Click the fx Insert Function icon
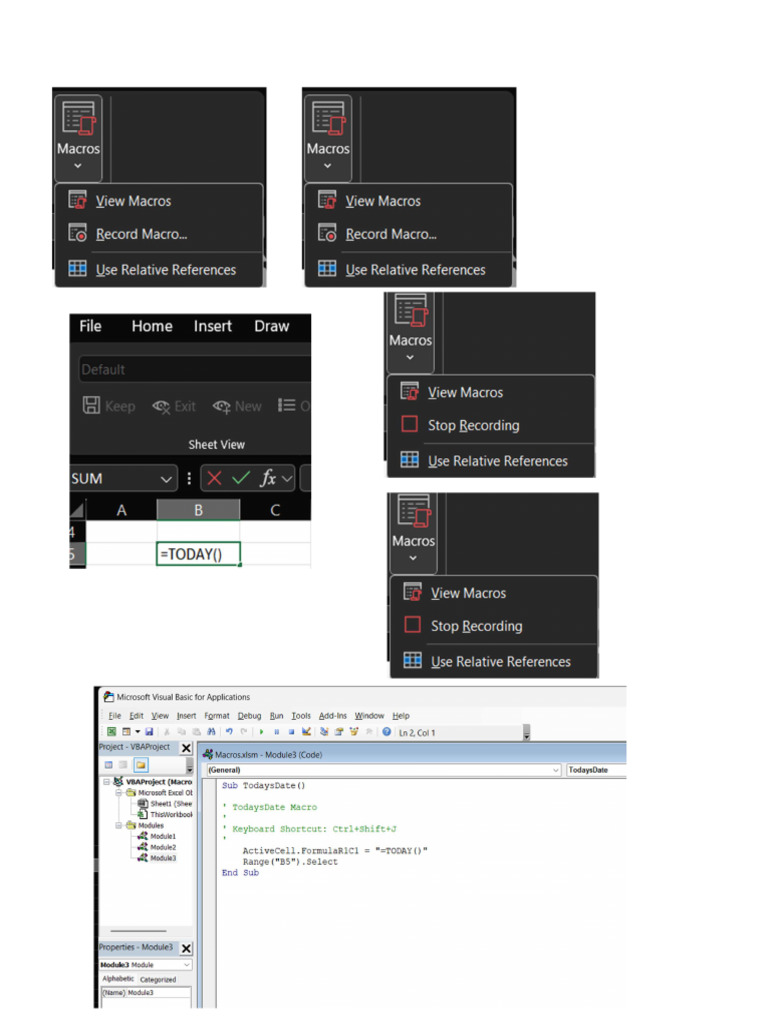Screen dimensions: 768x1024 268,478
